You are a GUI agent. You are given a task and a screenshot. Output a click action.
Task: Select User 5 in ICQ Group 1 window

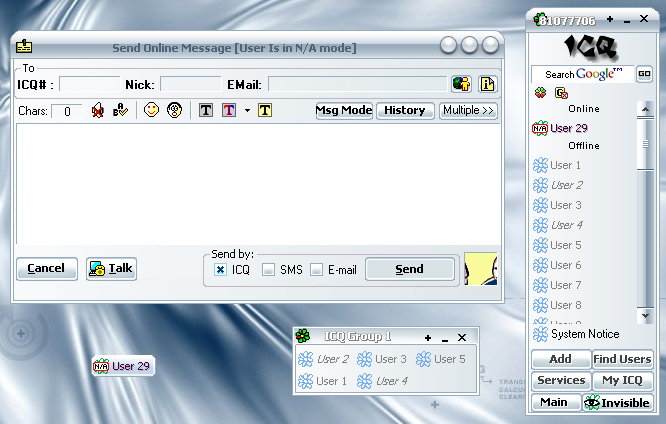pyautogui.click(x=440, y=359)
